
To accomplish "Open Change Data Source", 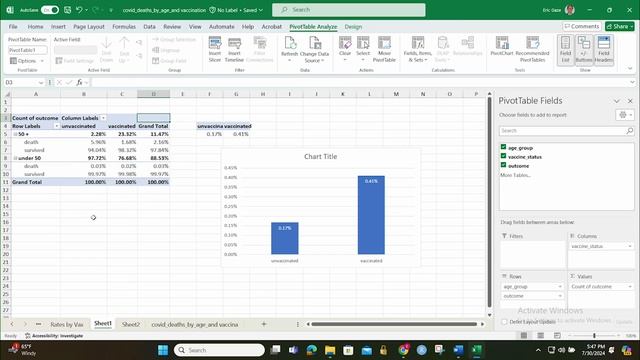I will [x=314, y=49].
